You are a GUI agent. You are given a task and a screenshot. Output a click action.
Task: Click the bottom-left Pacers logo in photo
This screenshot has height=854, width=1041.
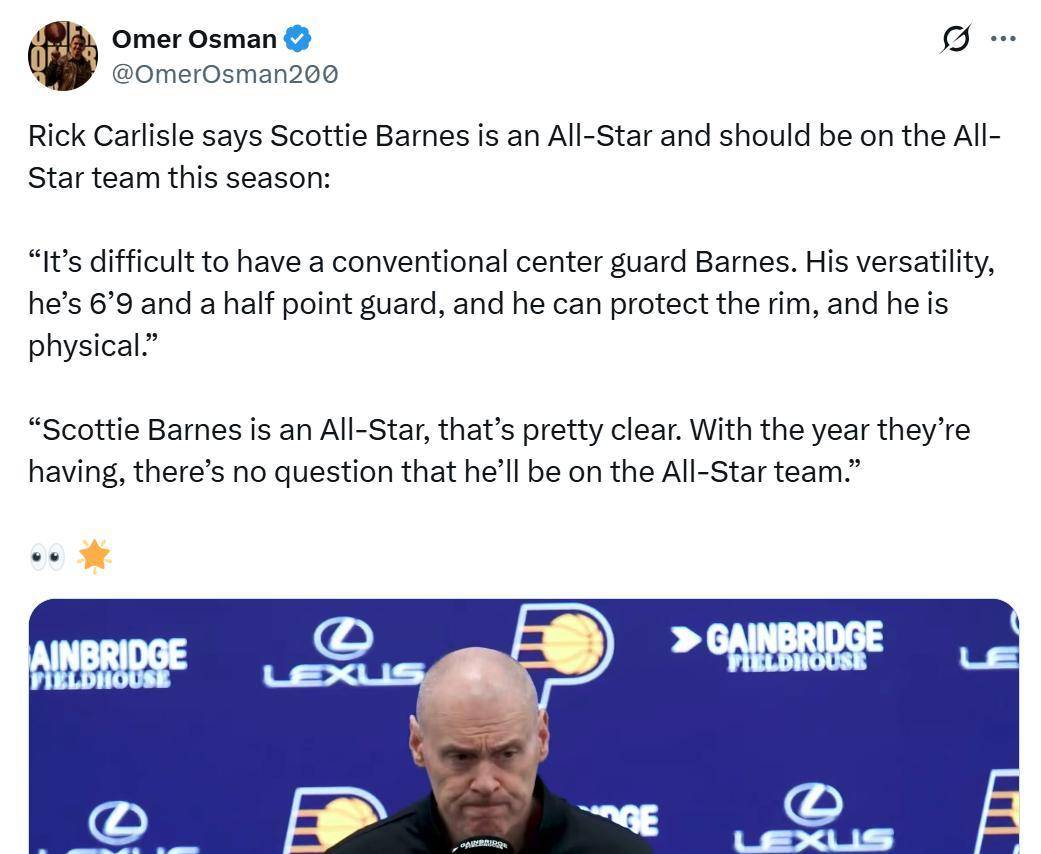(333, 818)
